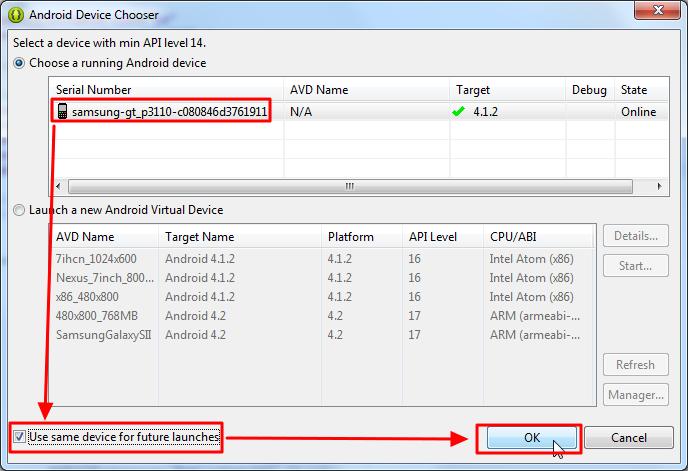Click ARM (armeabi-... in the SamsungGalaxySII row
The height and width of the screenshot is (471, 688).
click(x=534, y=335)
